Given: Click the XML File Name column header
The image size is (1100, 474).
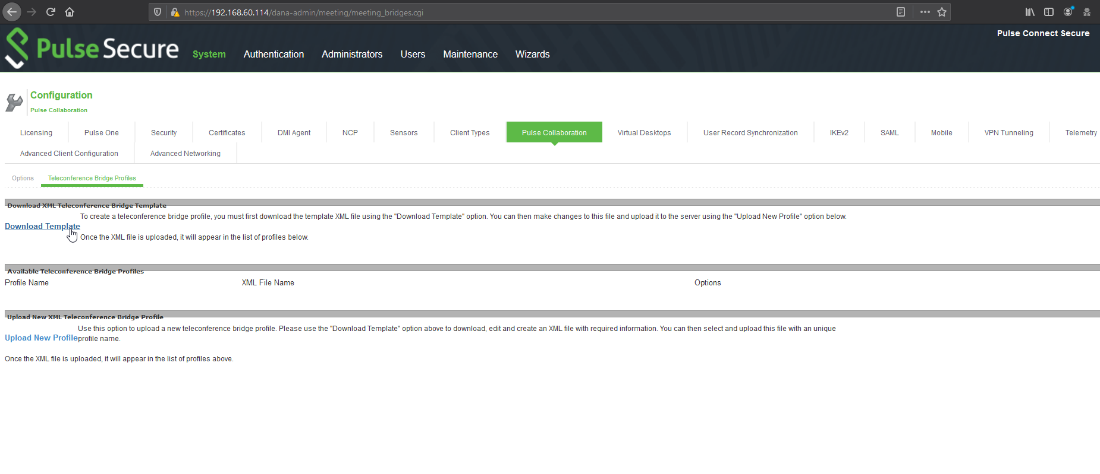Looking at the screenshot, I should [268, 283].
